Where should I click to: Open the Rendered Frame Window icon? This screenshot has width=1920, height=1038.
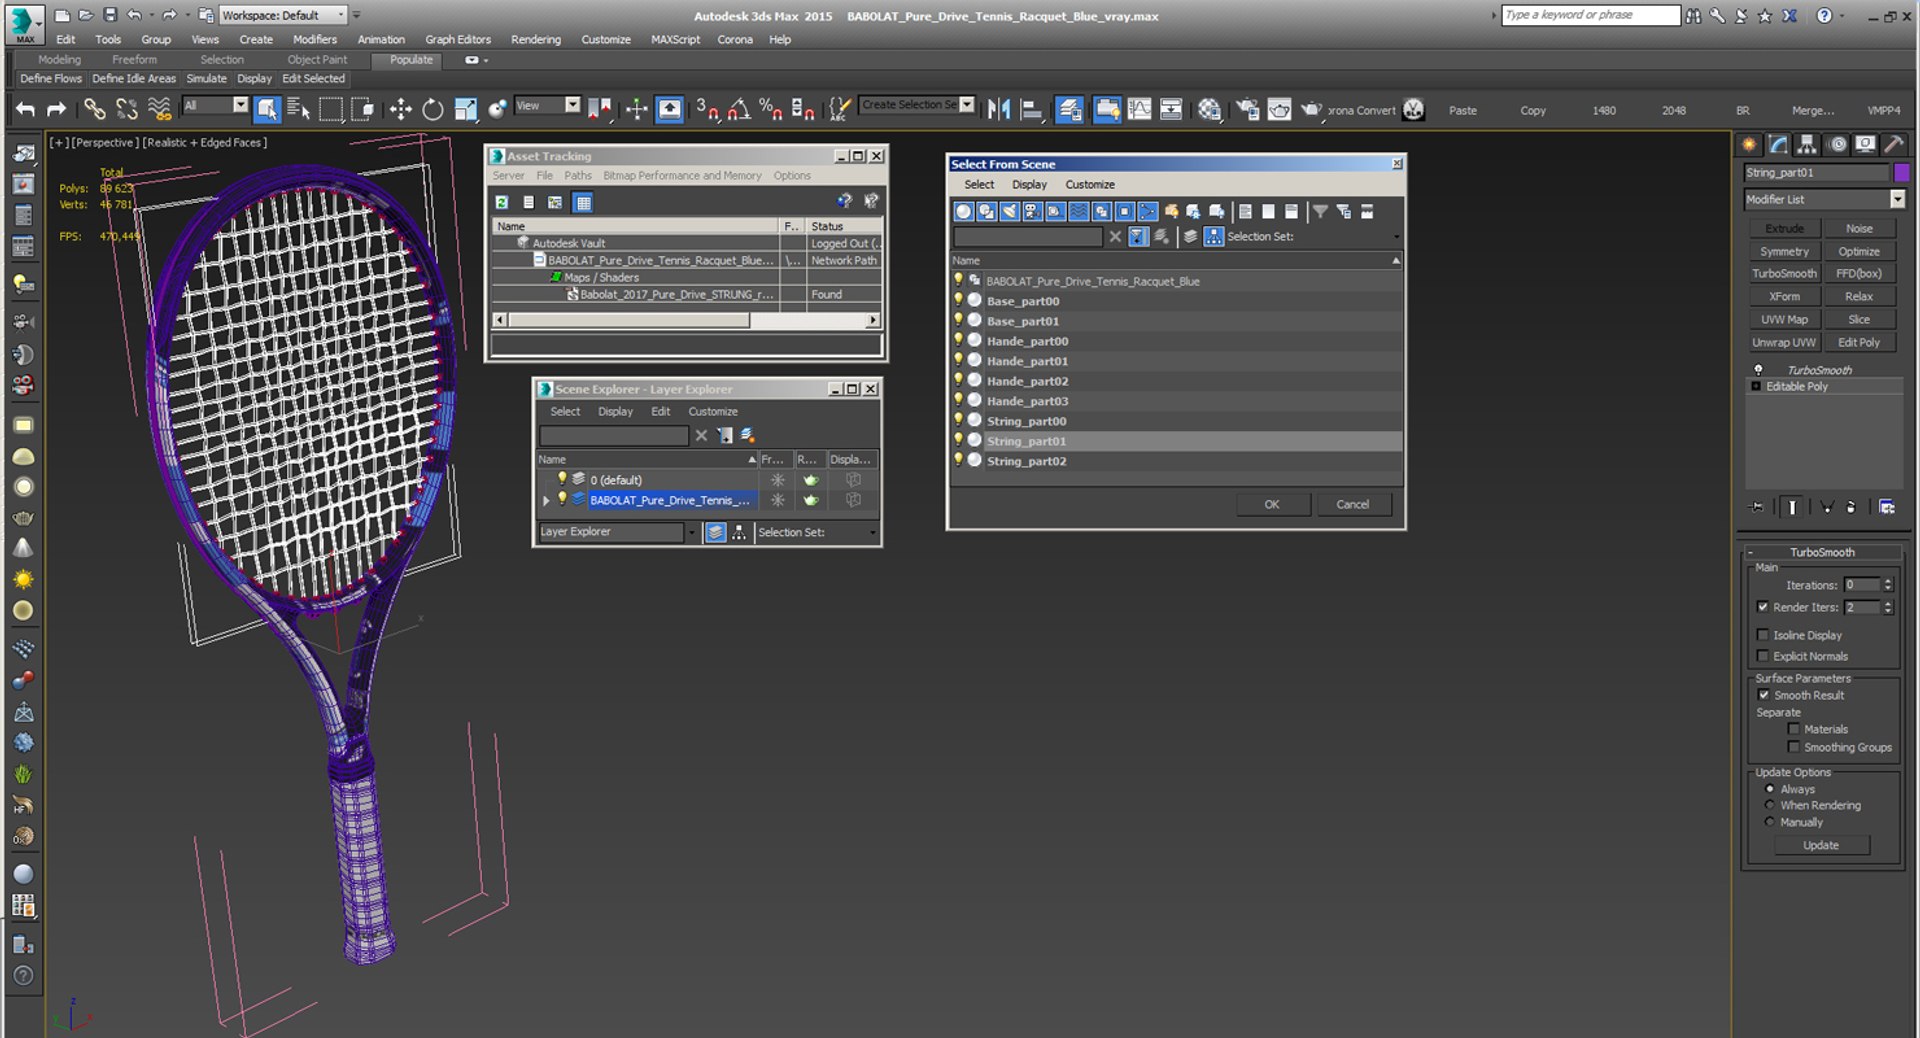click(x=1279, y=109)
